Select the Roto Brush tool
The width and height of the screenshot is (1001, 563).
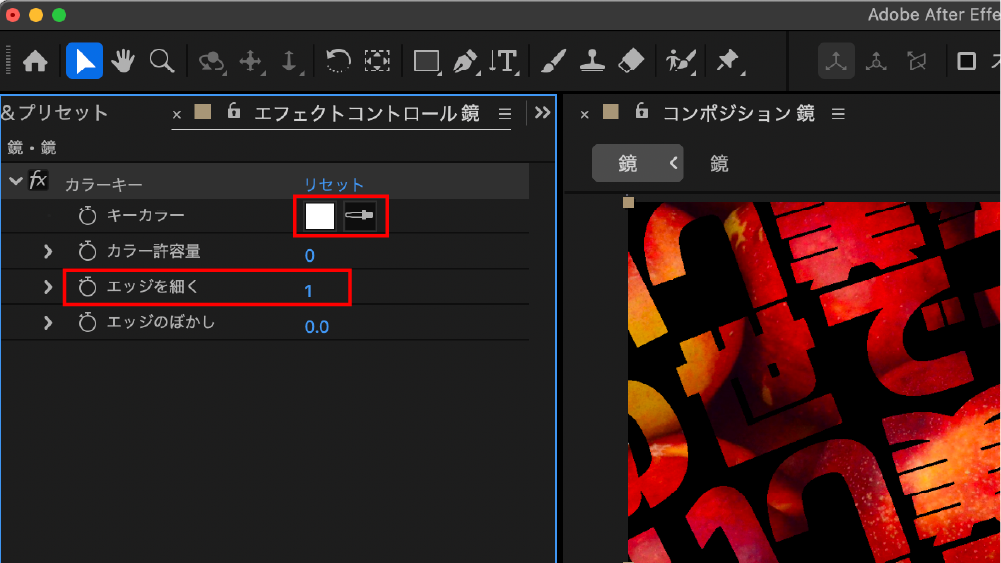click(681, 62)
